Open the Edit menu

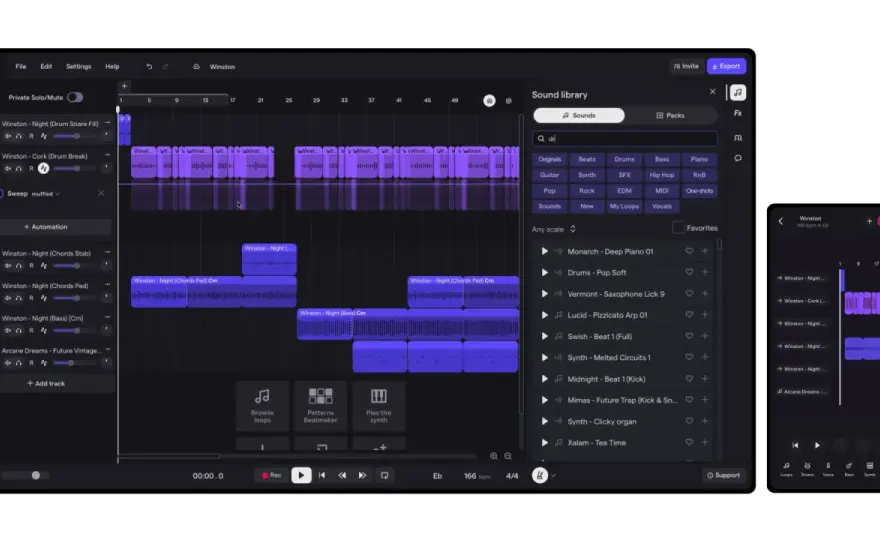coord(46,66)
